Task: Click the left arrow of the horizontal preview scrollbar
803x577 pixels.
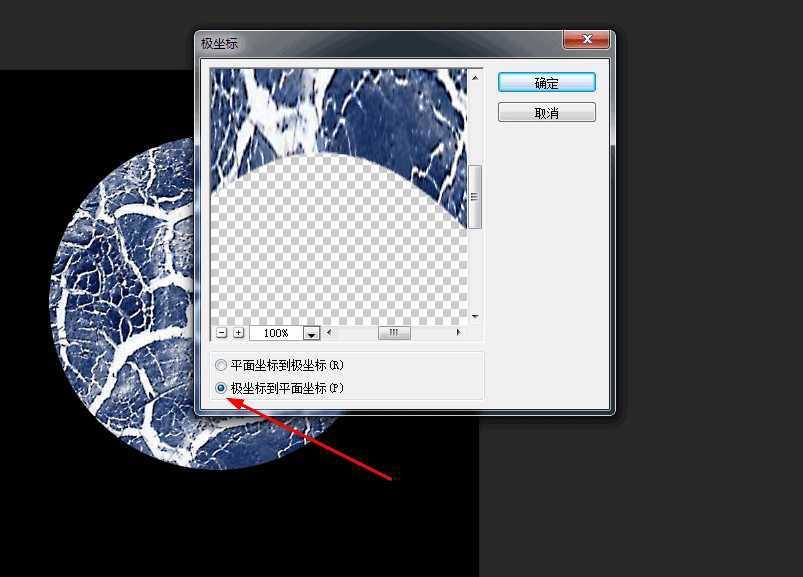Action: click(328, 331)
